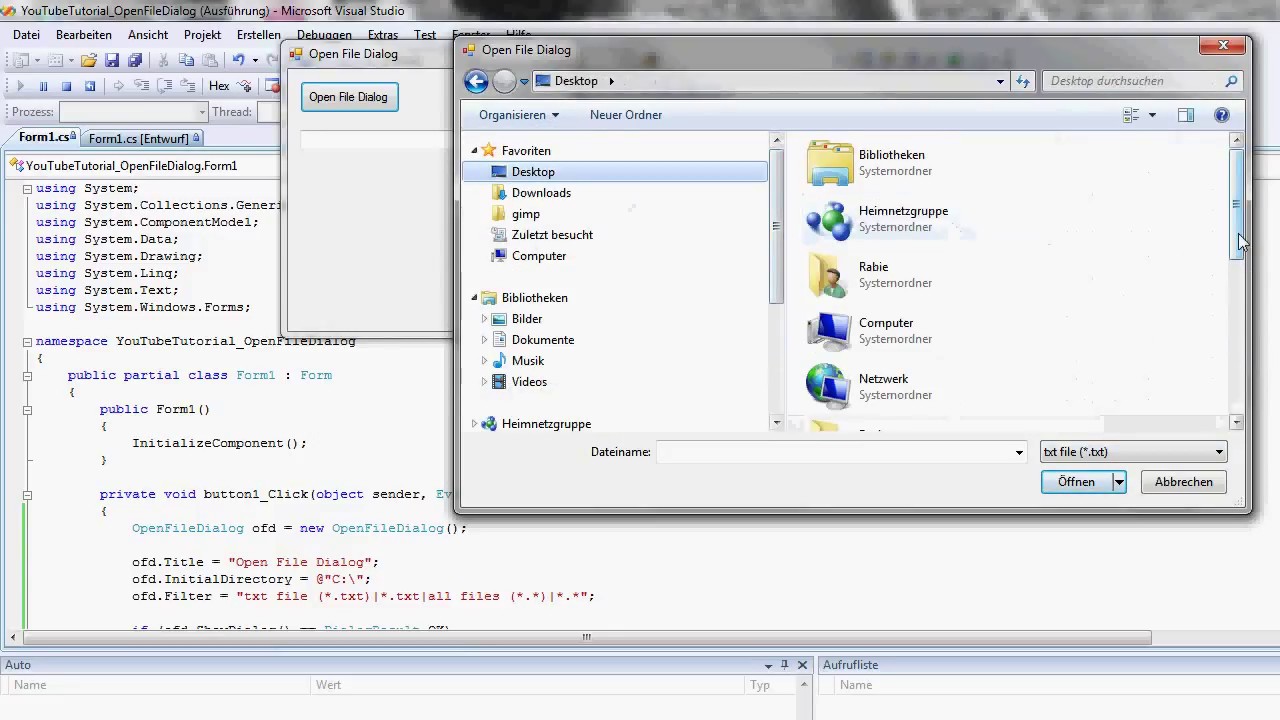The height and width of the screenshot is (720, 1280).
Task: Expand Heimnetzgruppe in navigation pane
Action: (x=475, y=424)
